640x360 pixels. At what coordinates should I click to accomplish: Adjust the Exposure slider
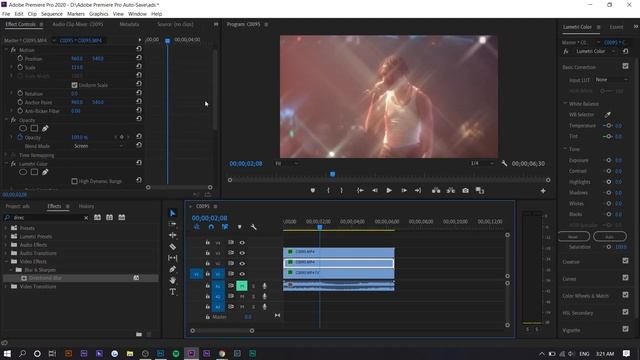coord(608,160)
